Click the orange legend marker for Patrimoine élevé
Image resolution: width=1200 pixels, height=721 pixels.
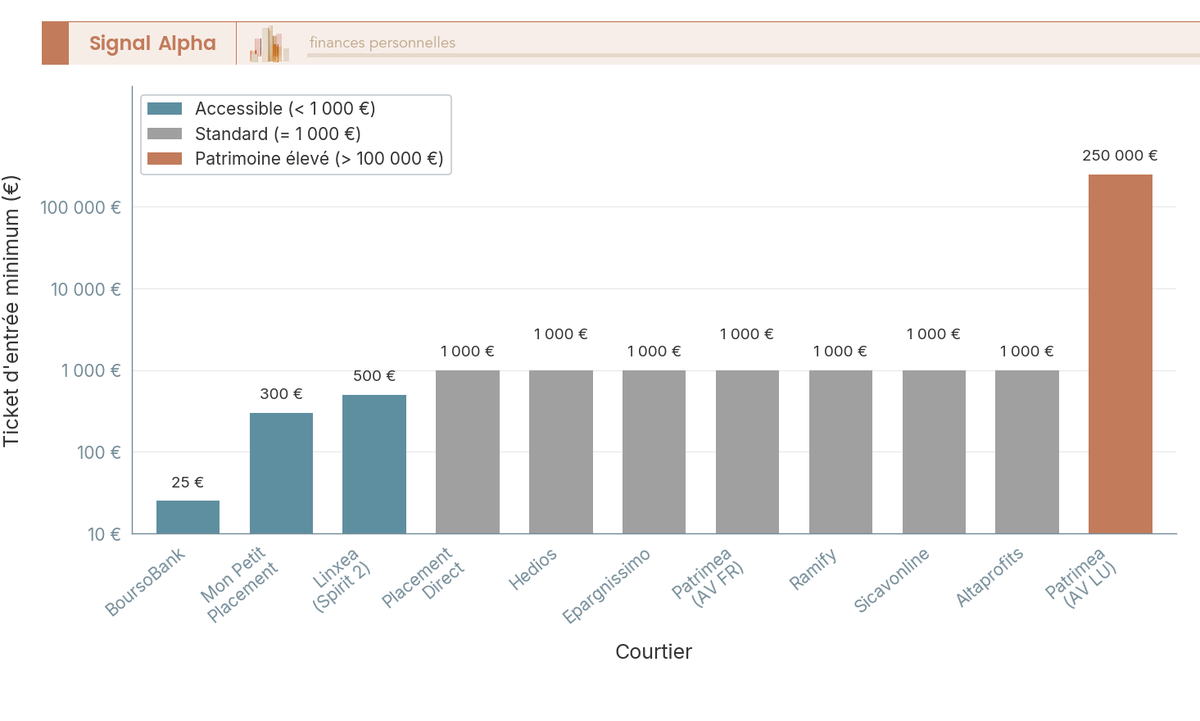[164, 158]
